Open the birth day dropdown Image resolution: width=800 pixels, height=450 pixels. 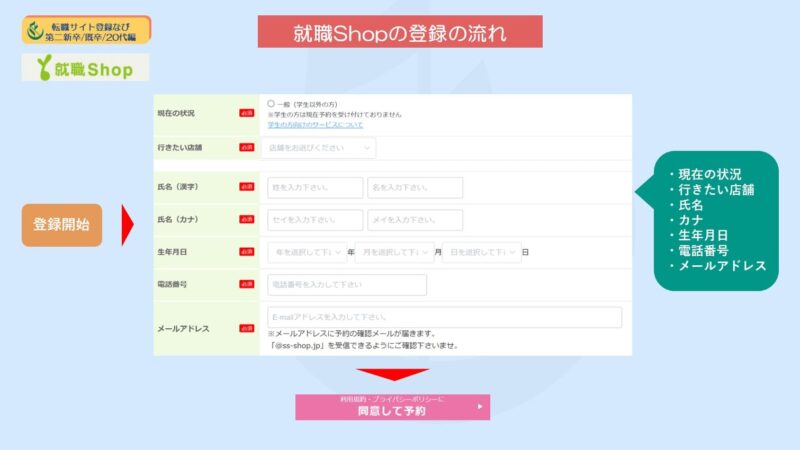[482, 252]
